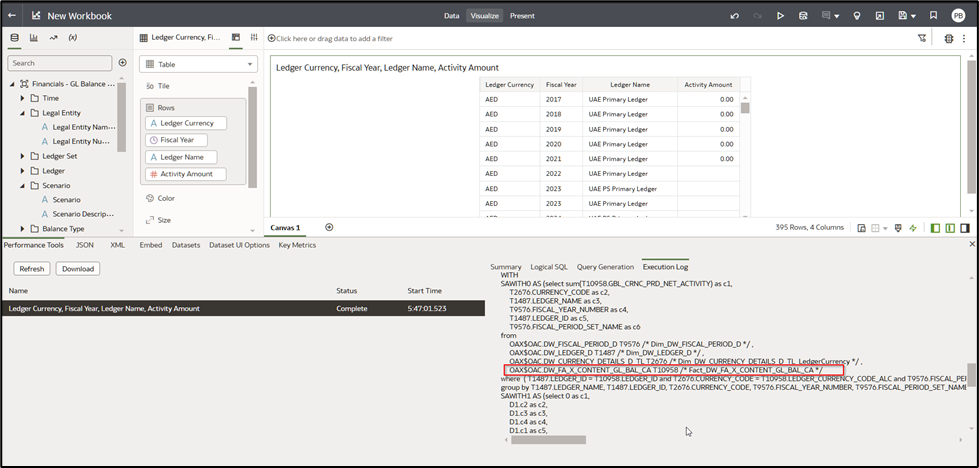Toggle the grammar panel visibility

point(950,228)
